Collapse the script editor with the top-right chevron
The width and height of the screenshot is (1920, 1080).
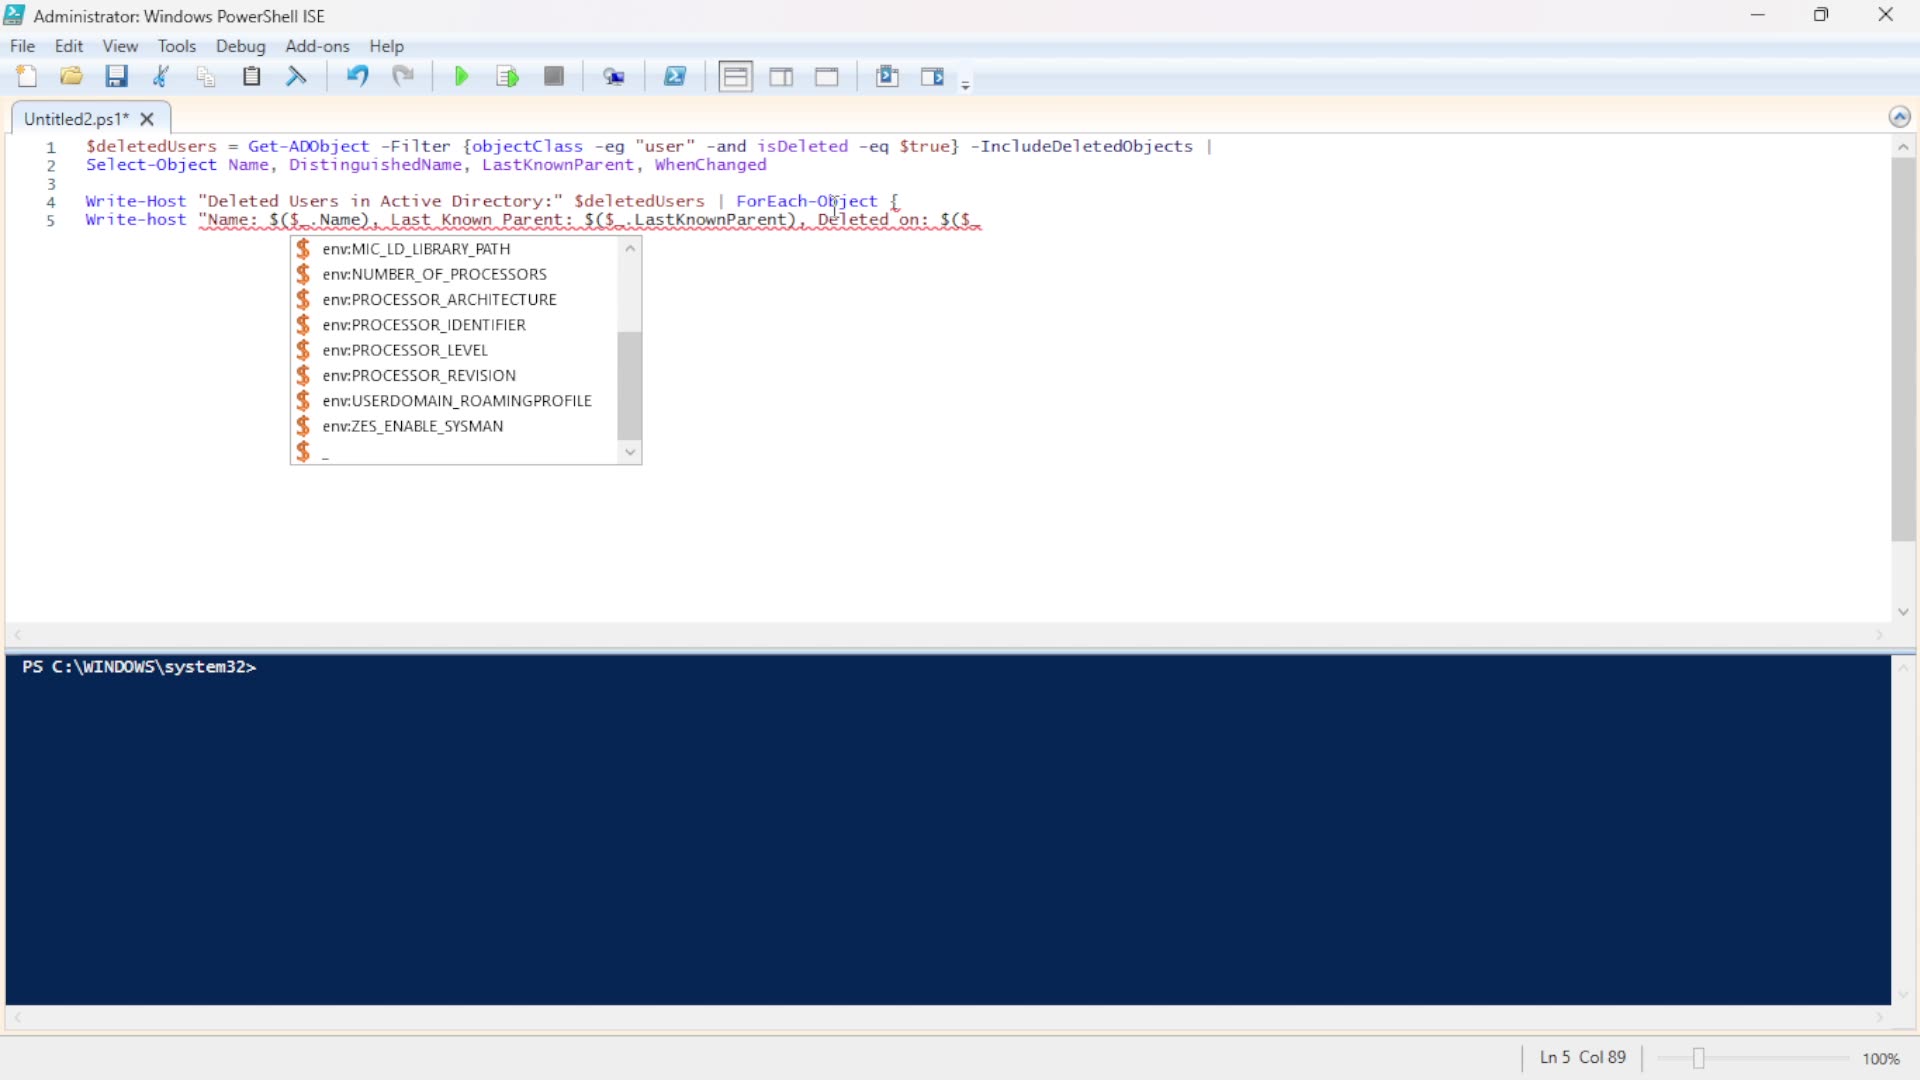coord(1900,116)
